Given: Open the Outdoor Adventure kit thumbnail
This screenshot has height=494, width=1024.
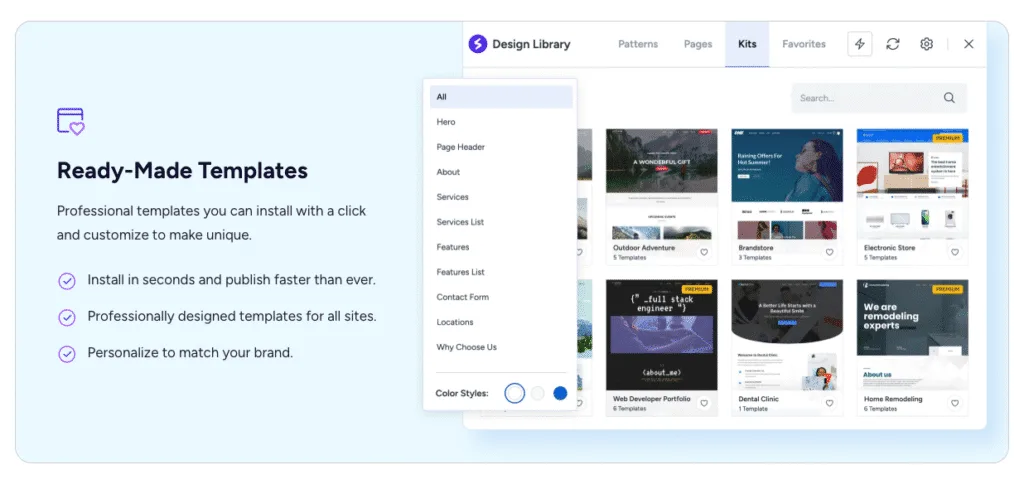Looking at the screenshot, I should click(x=662, y=184).
